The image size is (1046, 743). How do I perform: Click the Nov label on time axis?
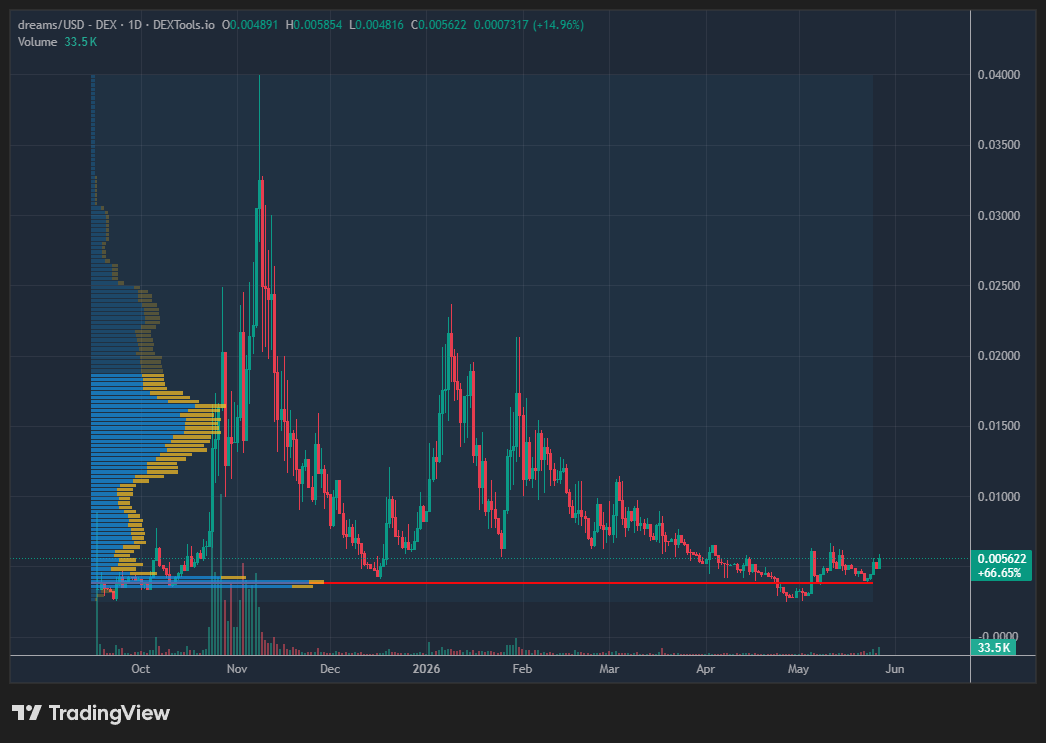click(x=237, y=669)
